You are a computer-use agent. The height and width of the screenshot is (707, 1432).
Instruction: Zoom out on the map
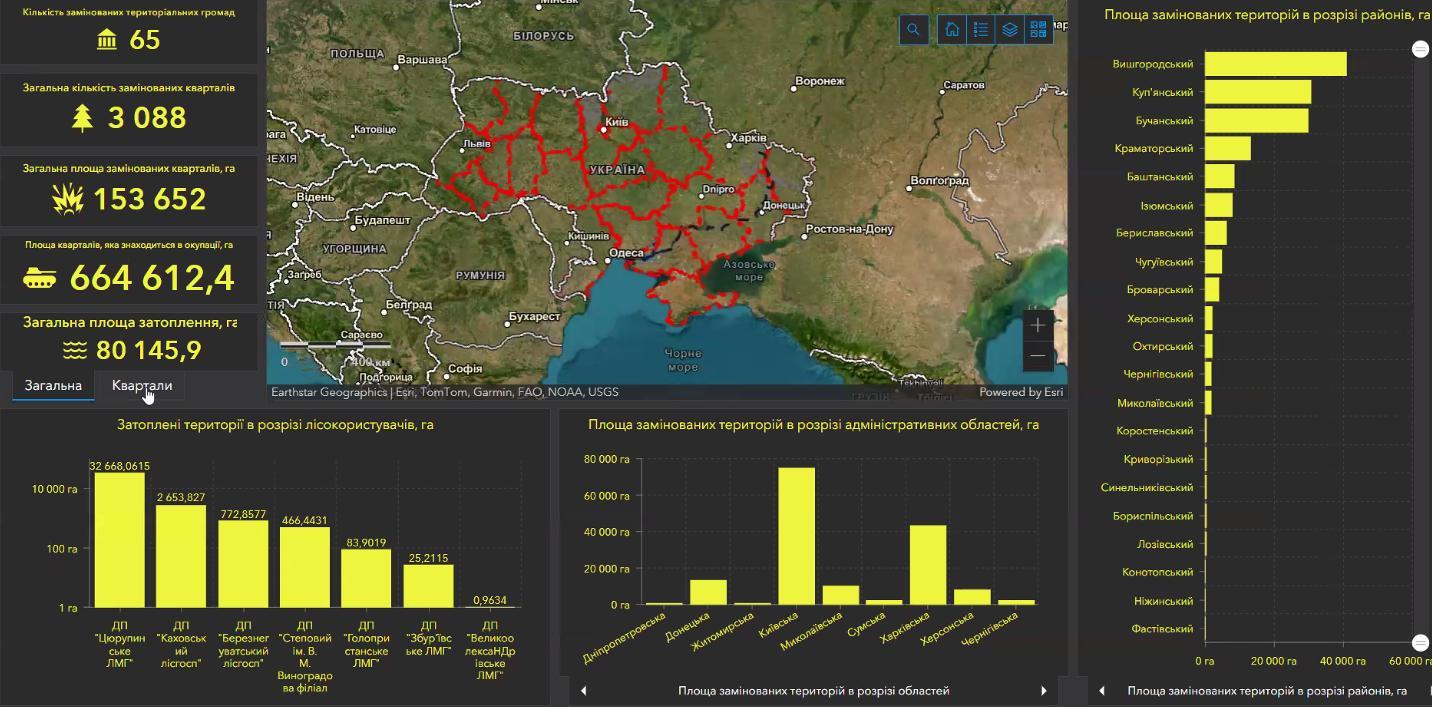[x=1038, y=356]
